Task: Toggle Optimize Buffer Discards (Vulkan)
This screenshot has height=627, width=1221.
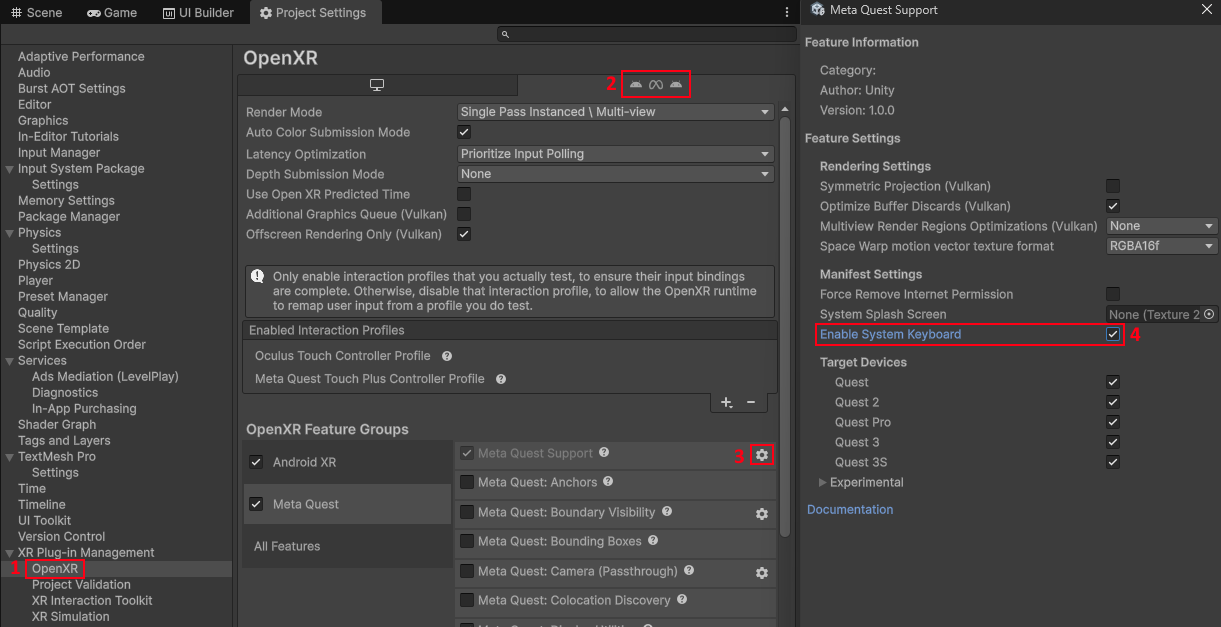Action: pyautogui.click(x=1113, y=206)
